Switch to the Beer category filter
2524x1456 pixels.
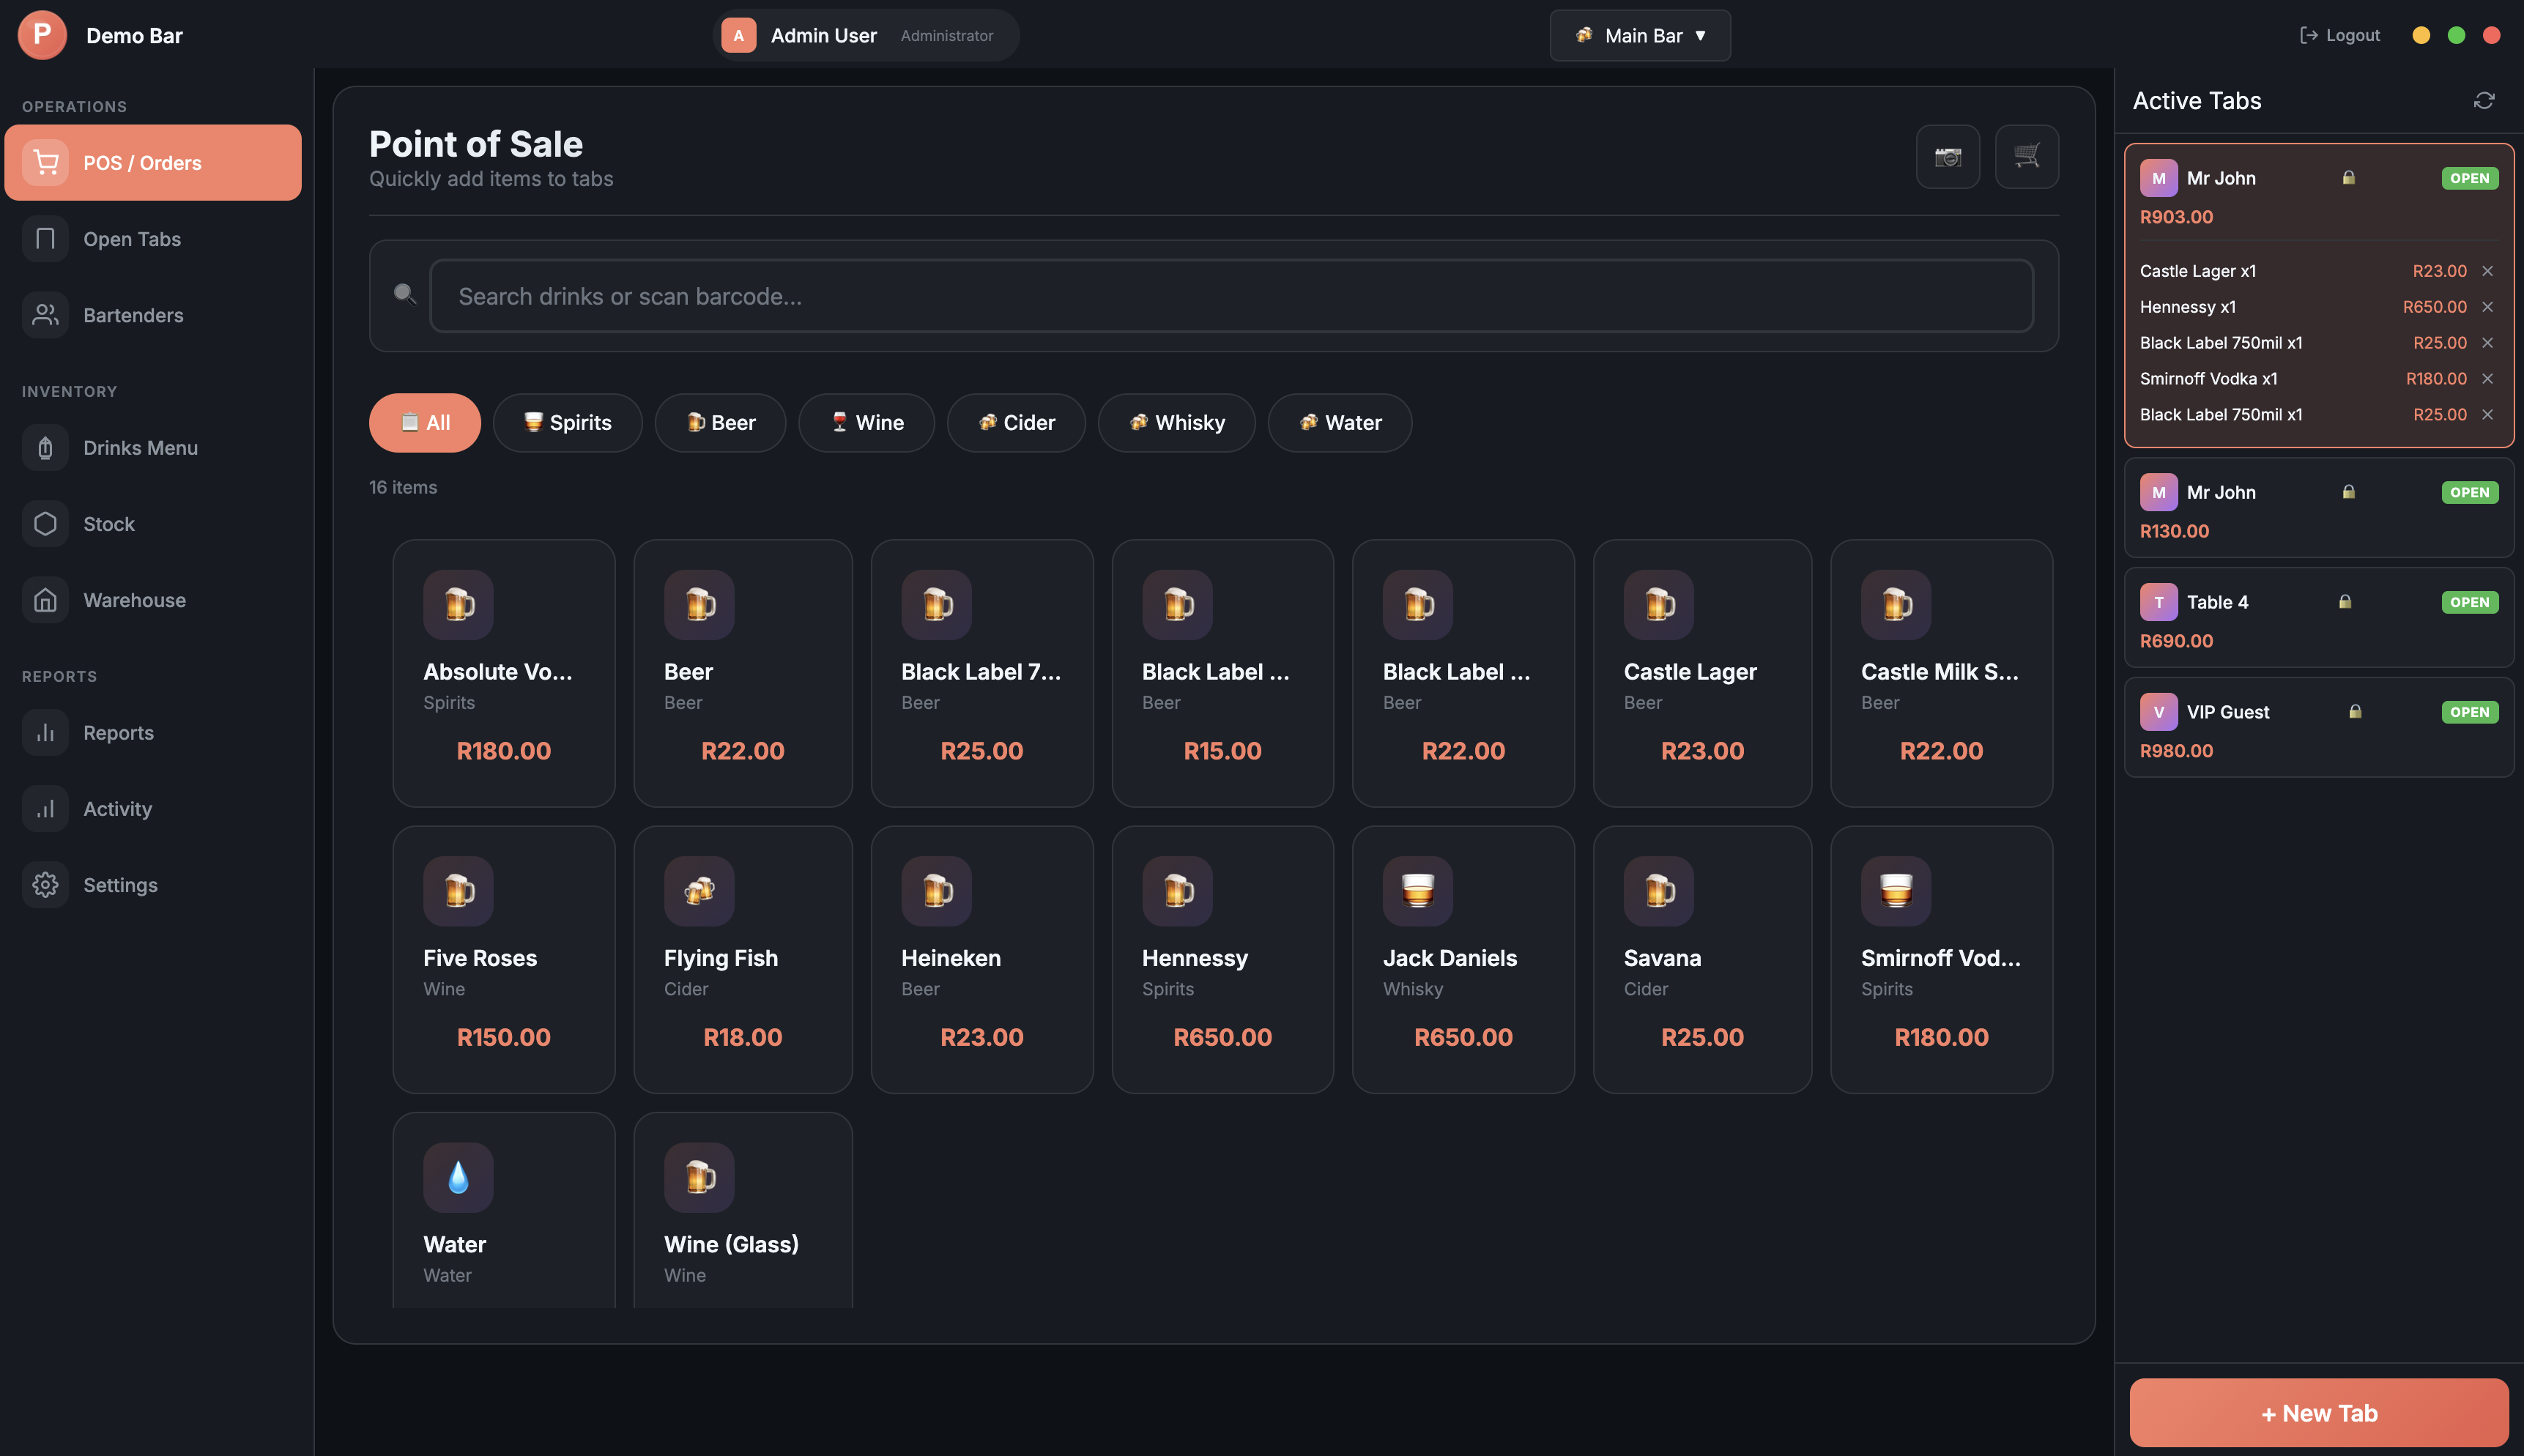[720, 422]
